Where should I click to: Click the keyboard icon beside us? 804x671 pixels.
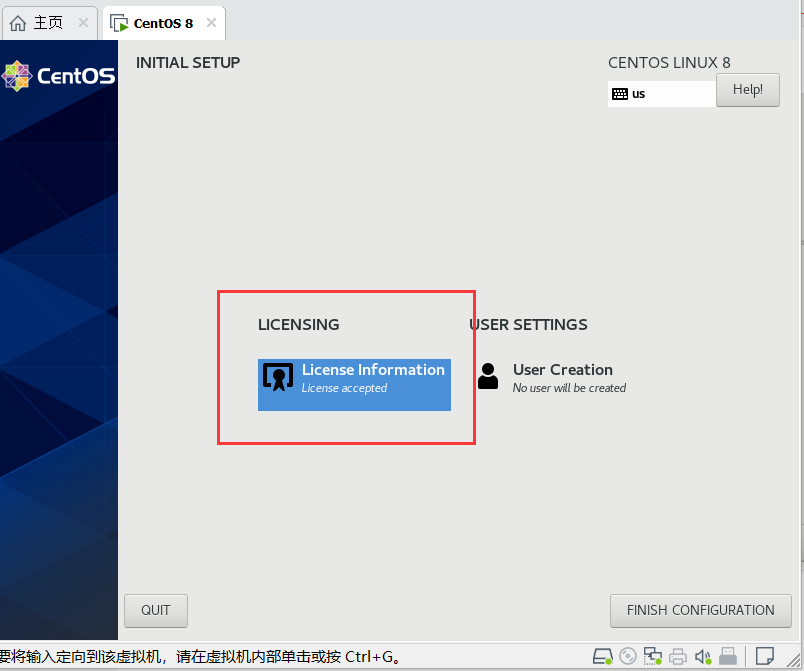tap(619, 94)
